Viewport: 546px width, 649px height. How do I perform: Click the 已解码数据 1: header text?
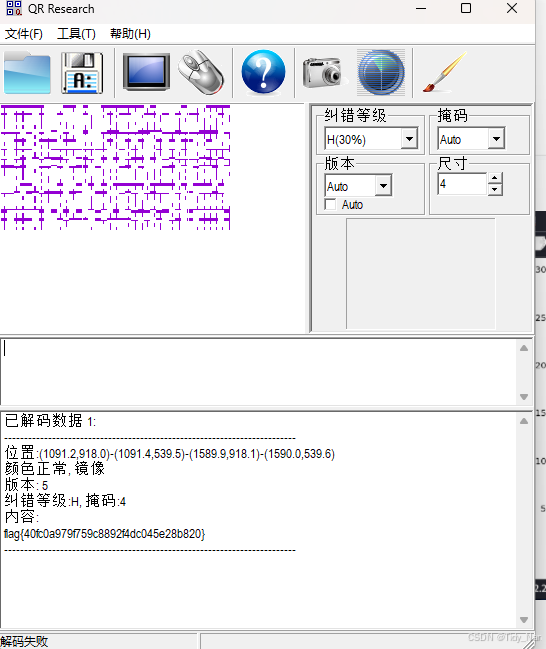pos(50,421)
